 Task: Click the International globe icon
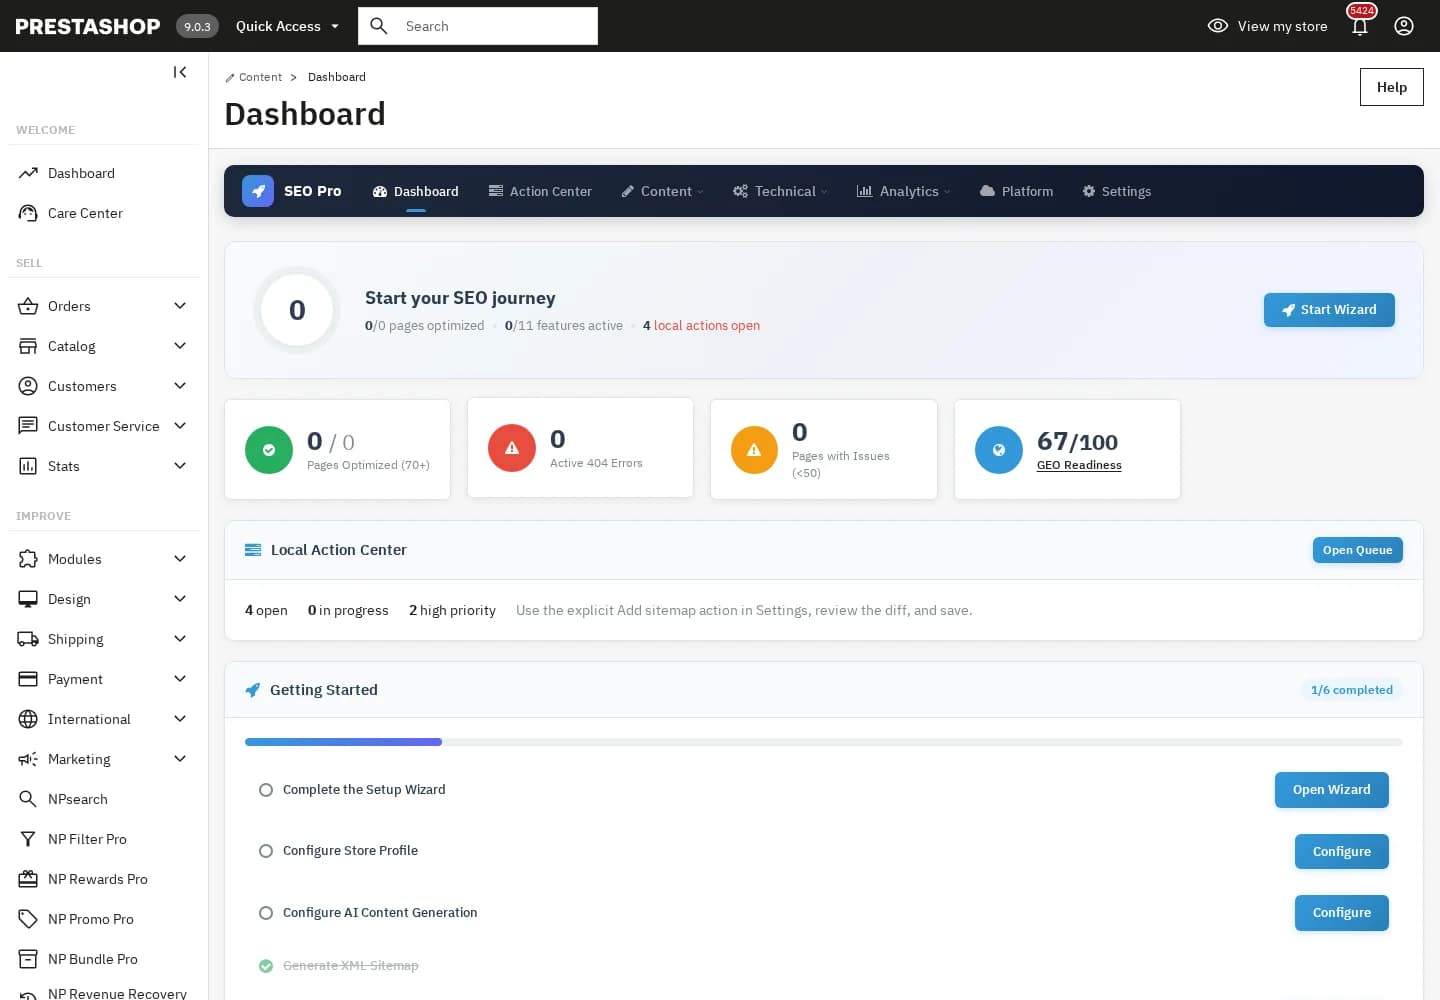coord(28,719)
